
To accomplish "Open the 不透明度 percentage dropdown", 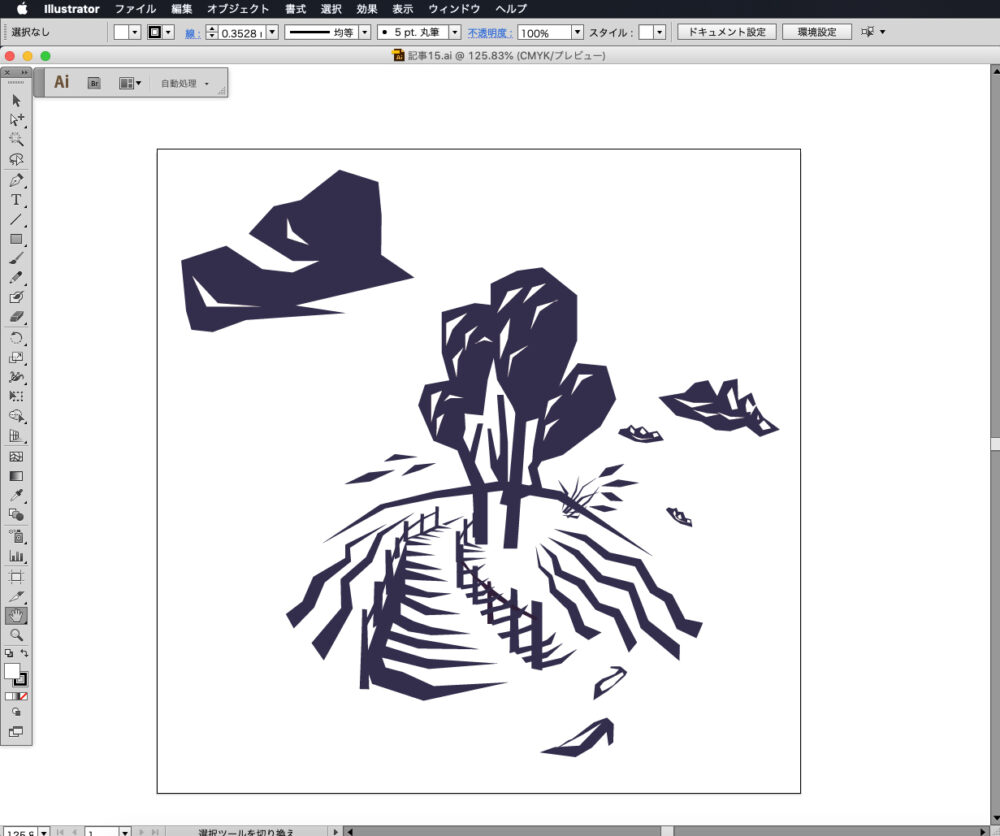I will click(577, 32).
